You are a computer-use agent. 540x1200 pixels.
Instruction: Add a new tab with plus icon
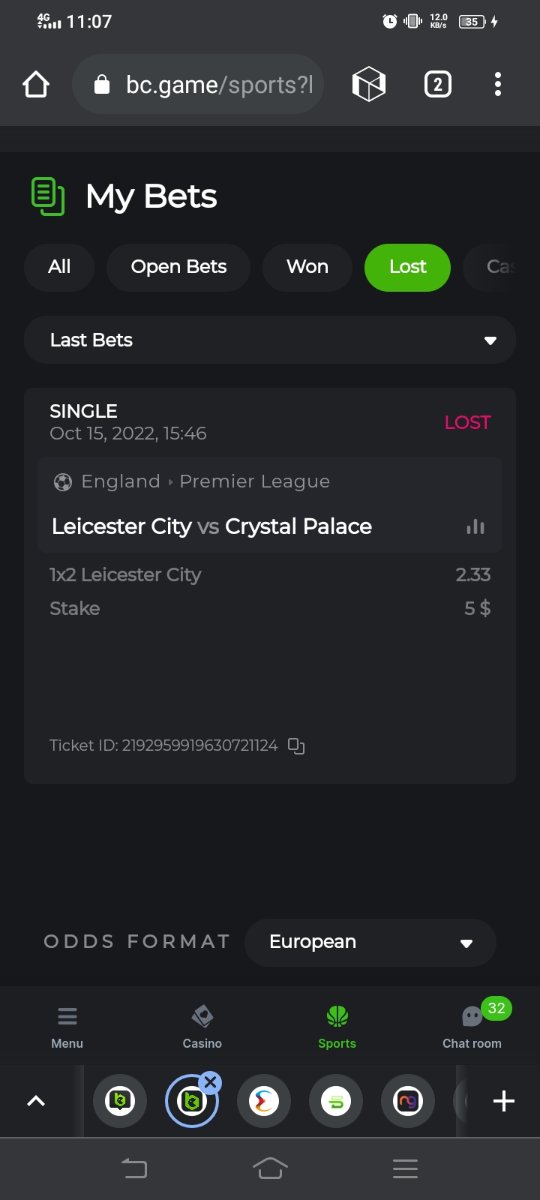click(504, 1101)
